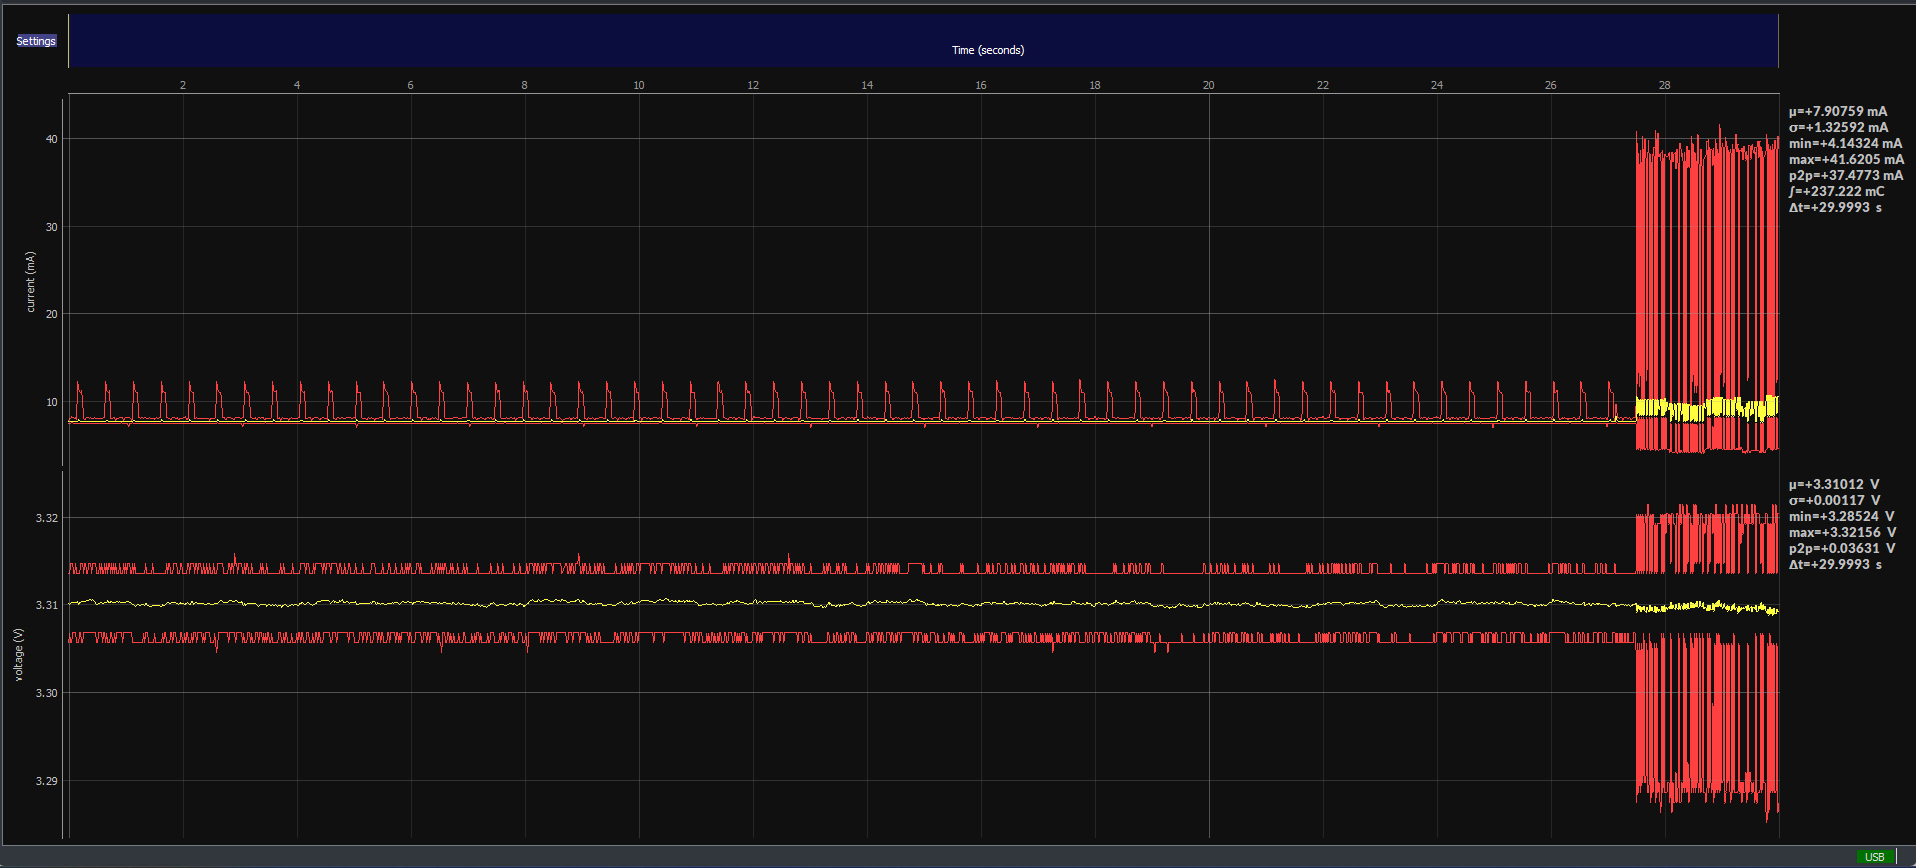The width and height of the screenshot is (1916, 868).
Task: Click the charge integral ∫=+237.222 mC
Action: click(x=1836, y=191)
